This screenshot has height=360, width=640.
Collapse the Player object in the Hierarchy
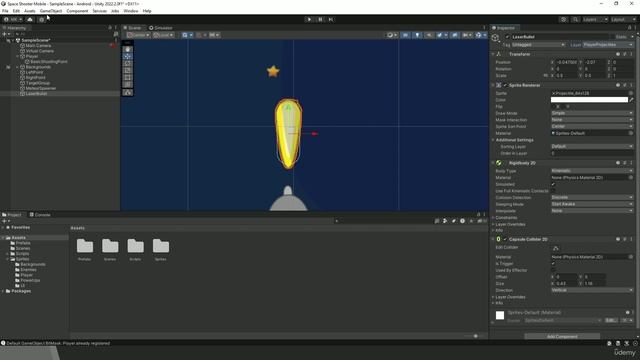click(x=18, y=56)
